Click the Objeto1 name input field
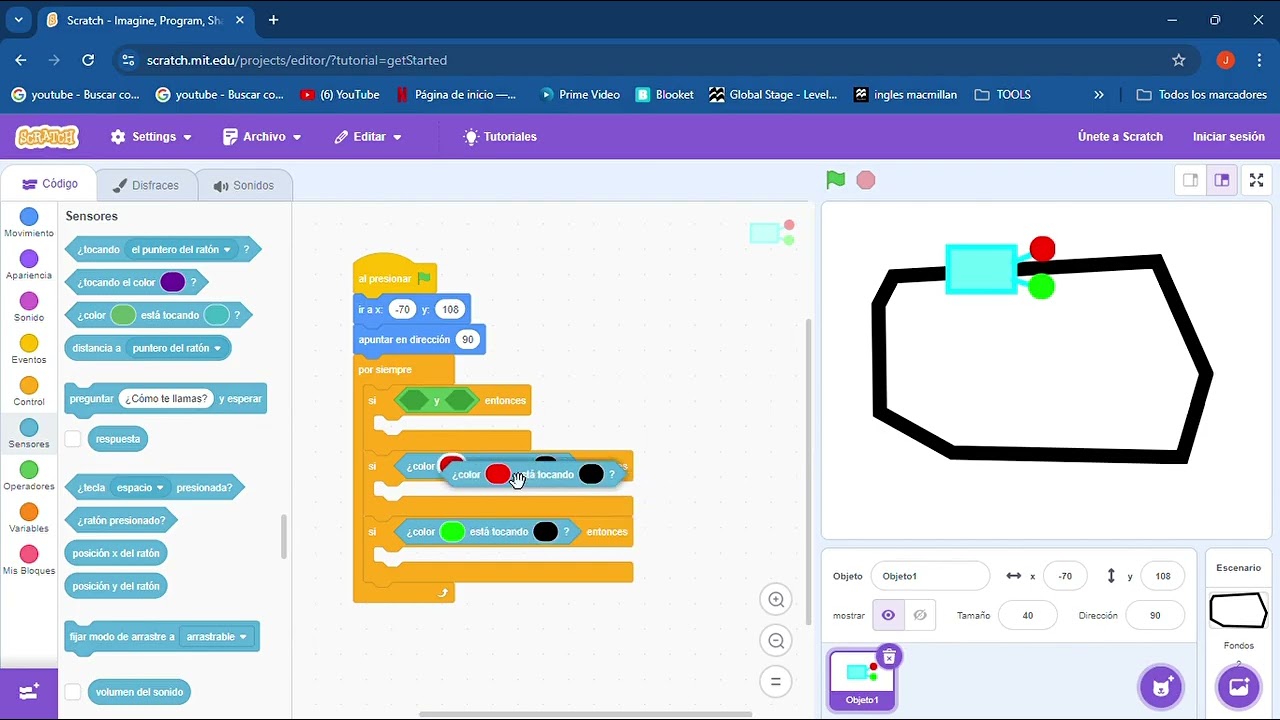Image resolution: width=1280 pixels, height=720 pixels. coord(930,576)
